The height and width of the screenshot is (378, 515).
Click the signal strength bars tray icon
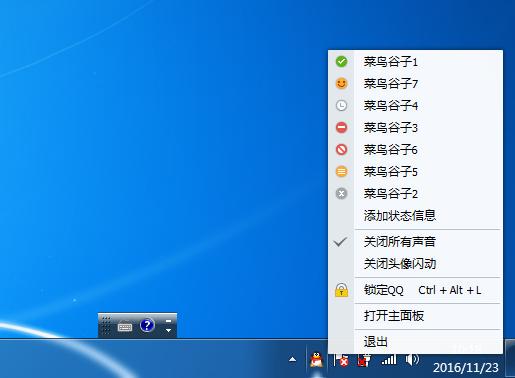click(x=389, y=360)
